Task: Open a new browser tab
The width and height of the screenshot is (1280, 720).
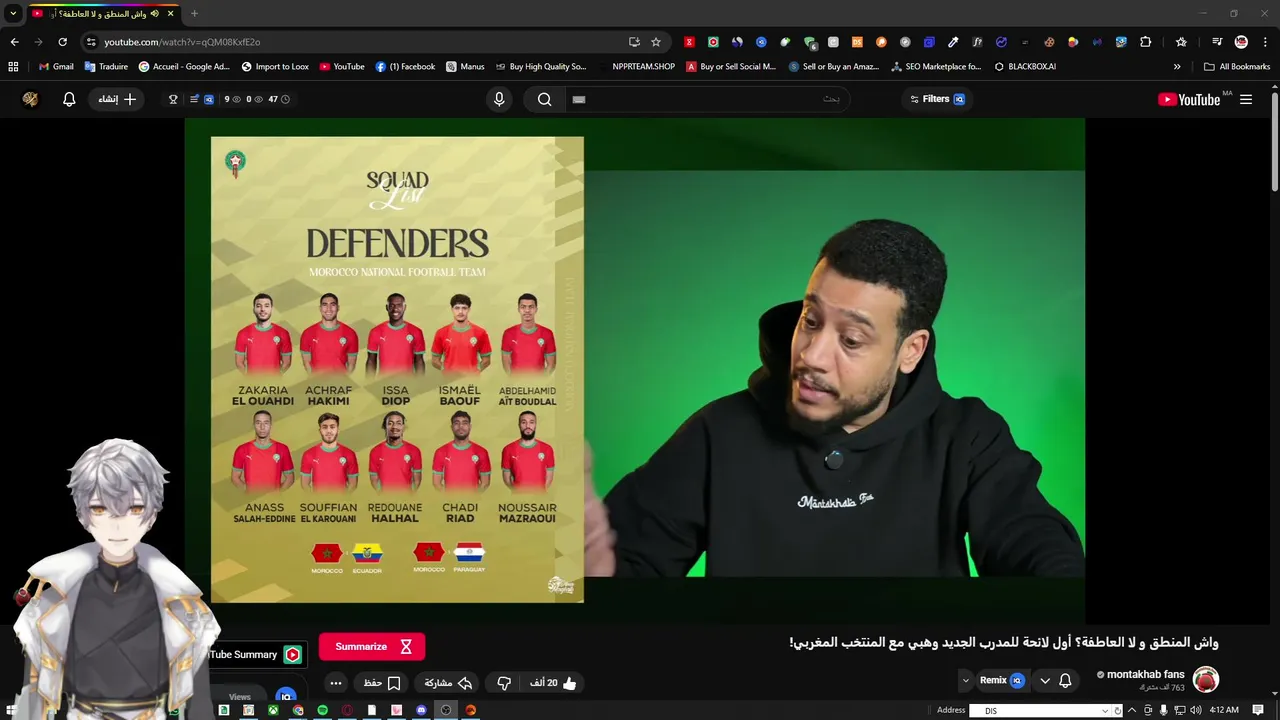Action: tap(194, 13)
